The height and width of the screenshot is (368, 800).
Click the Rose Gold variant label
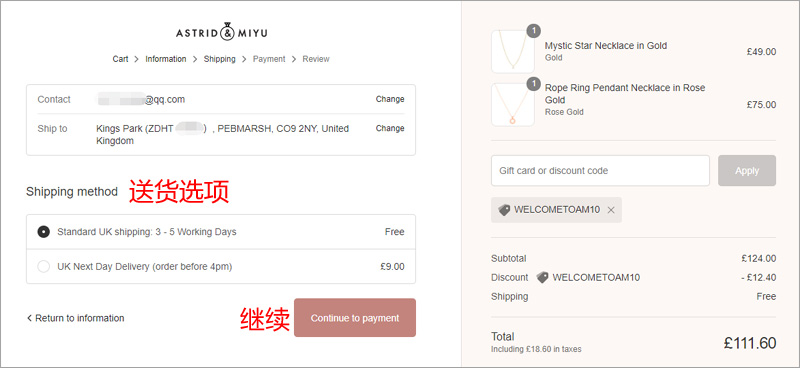coord(564,112)
